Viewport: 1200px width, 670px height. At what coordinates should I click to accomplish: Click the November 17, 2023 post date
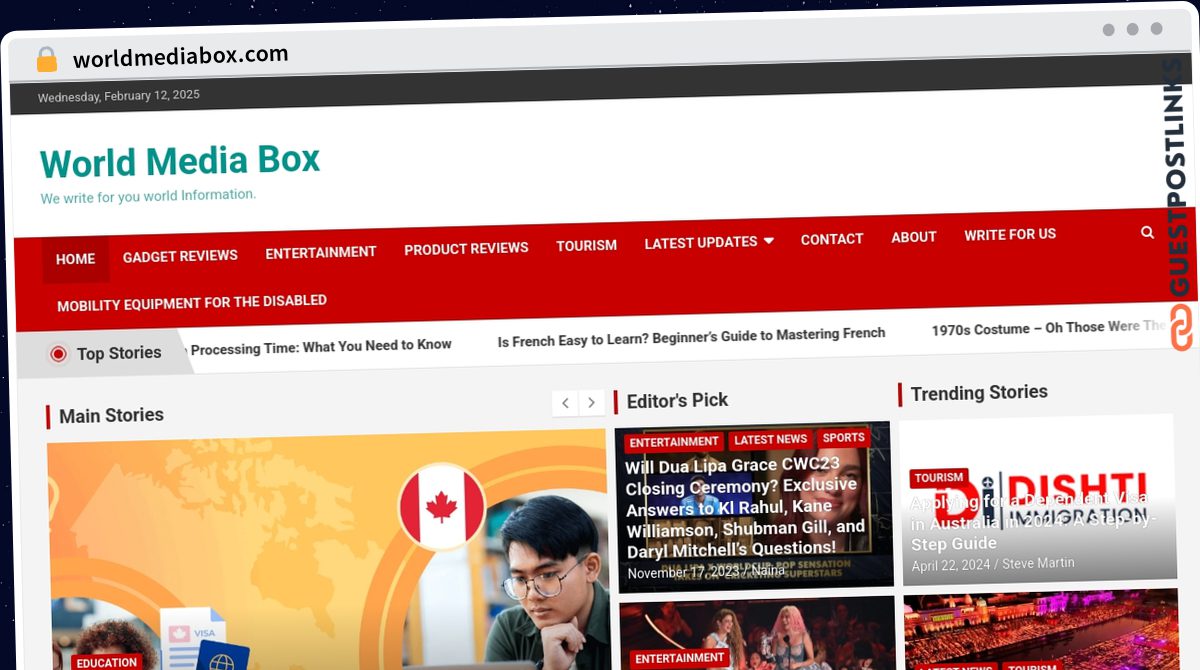(684, 573)
